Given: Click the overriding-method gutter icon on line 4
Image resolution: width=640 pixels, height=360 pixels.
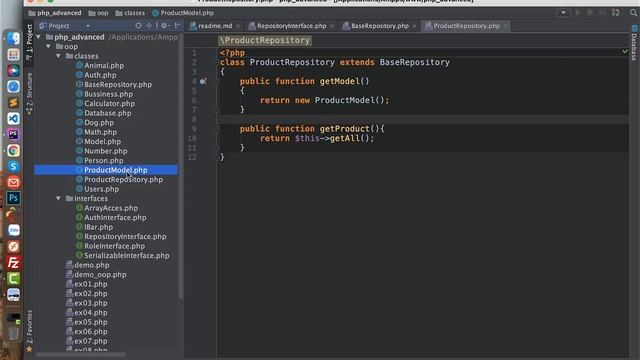Looking at the screenshot, I should click(203, 81).
